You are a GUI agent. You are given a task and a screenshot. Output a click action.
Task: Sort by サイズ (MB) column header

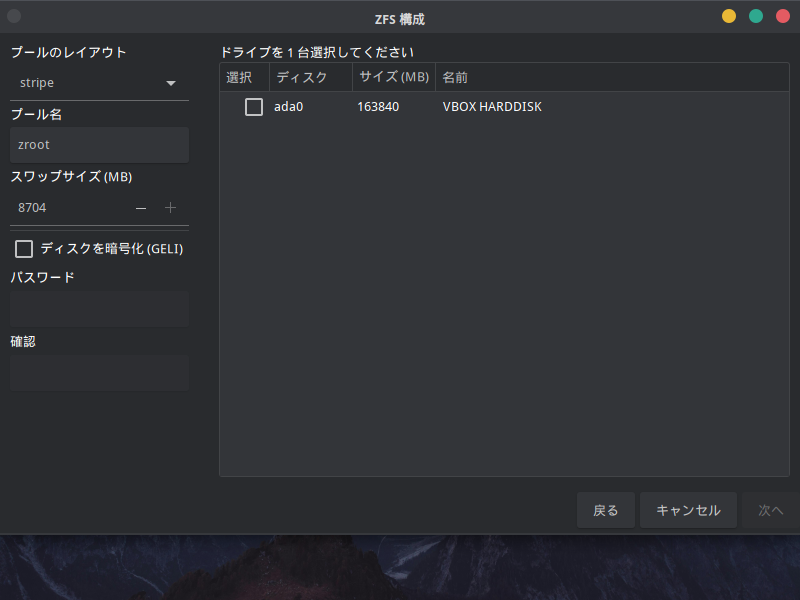[394, 77]
